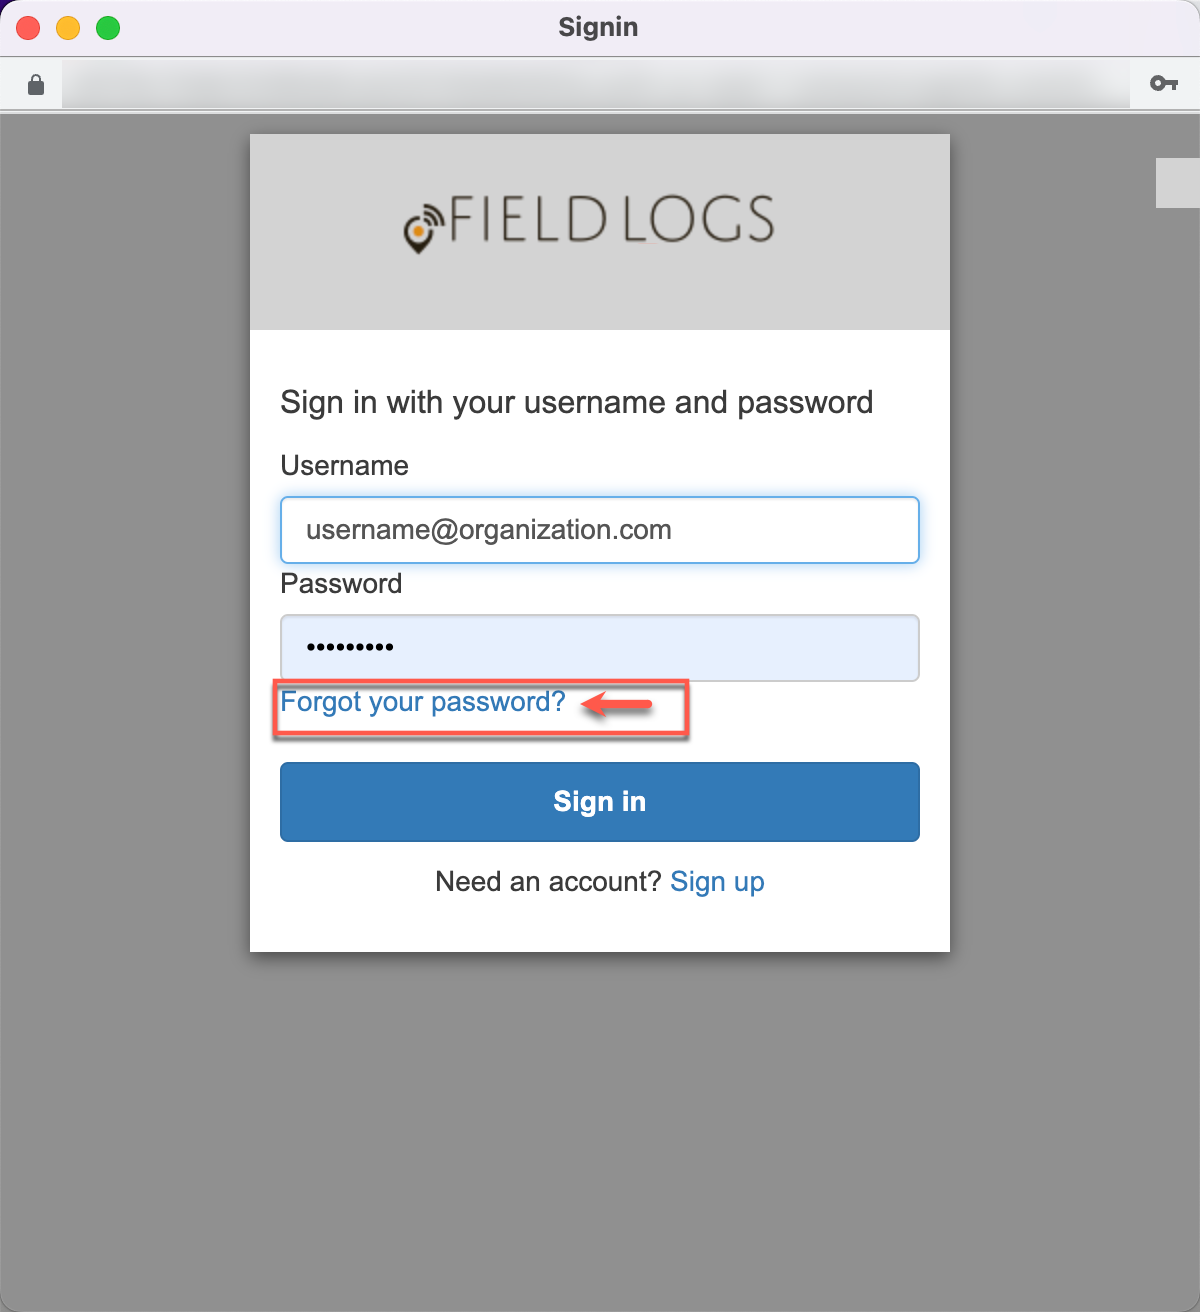The height and width of the screenshot is (1312, 1200).
Task: Click the Password field label
Action: point(341,584)
